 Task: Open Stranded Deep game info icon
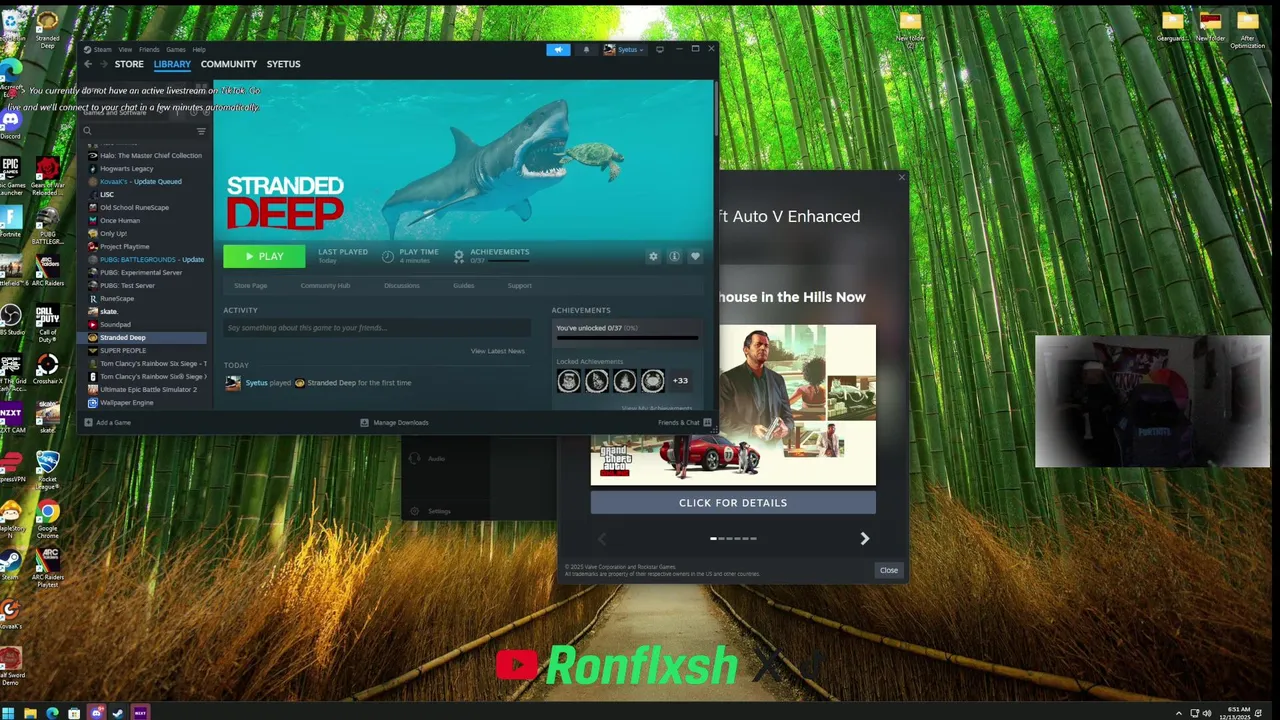[x=674, y=257]
